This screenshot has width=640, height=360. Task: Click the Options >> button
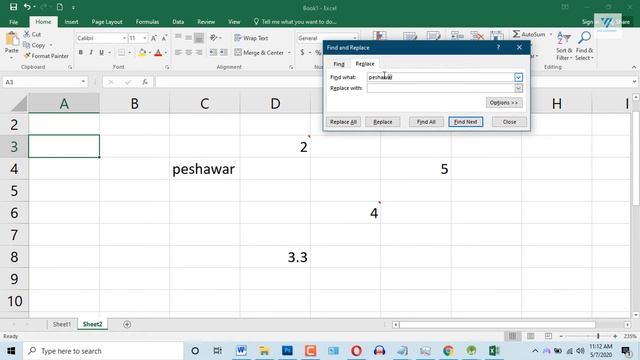pos(504,102)
